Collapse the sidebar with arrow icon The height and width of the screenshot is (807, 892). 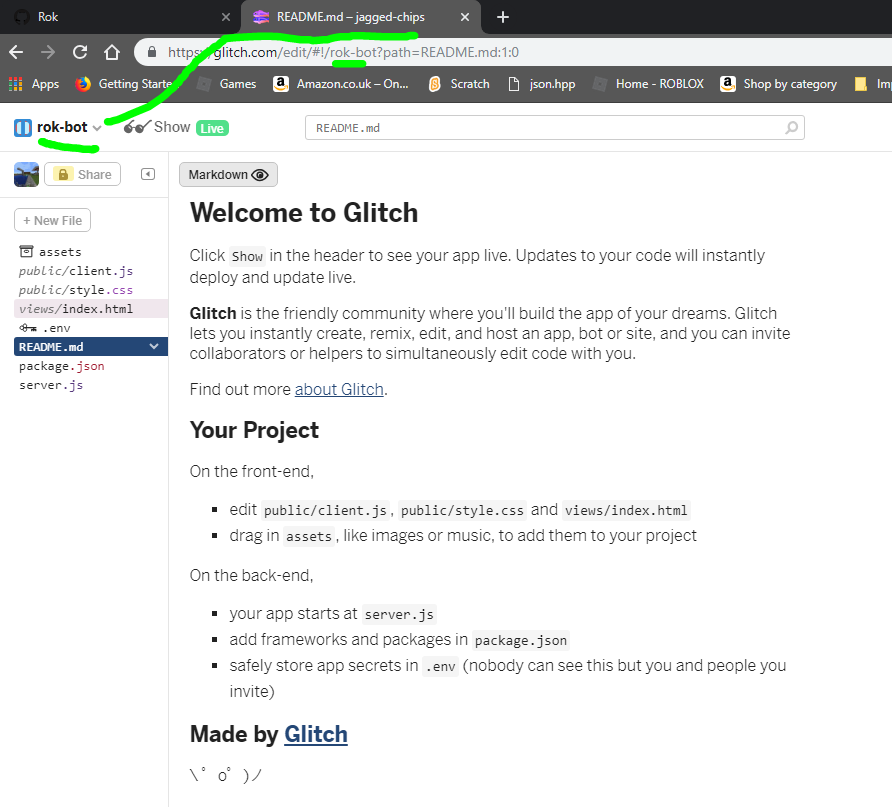click(148, 174)
